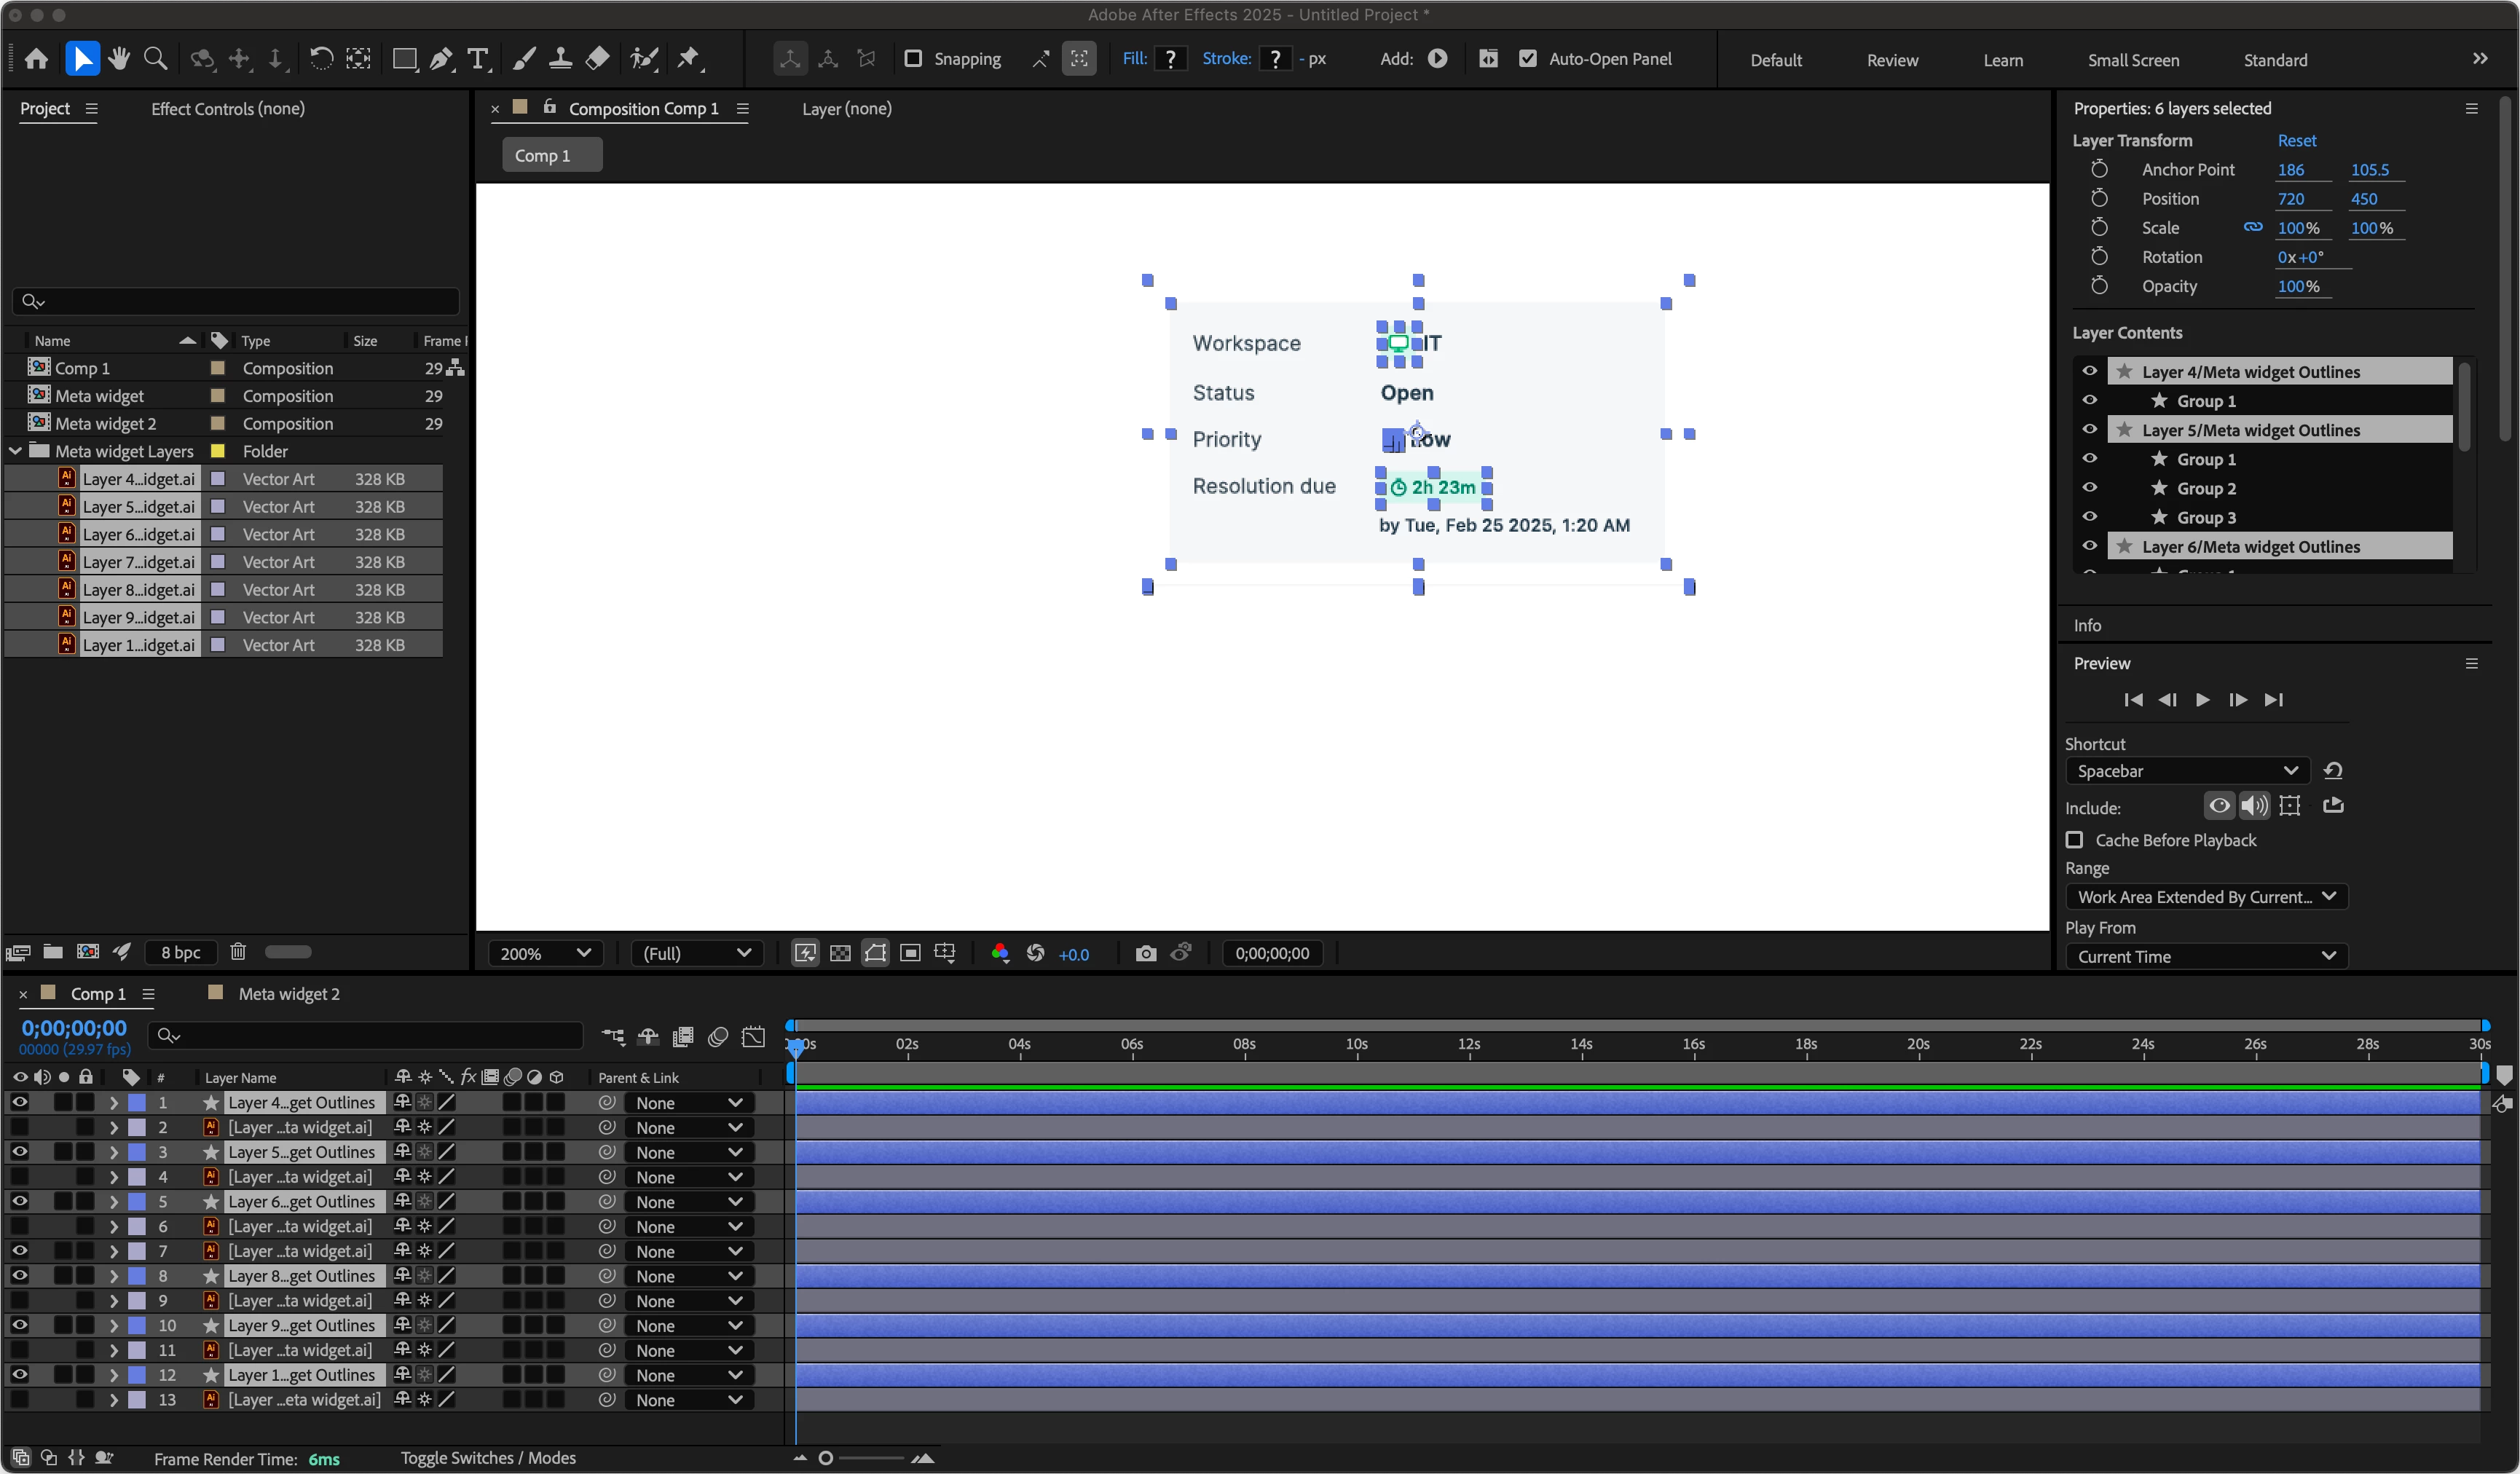This screenshot has width=2520, height=1474.
Task: Select the Pen tool in the toolbar
Action: 441,59
